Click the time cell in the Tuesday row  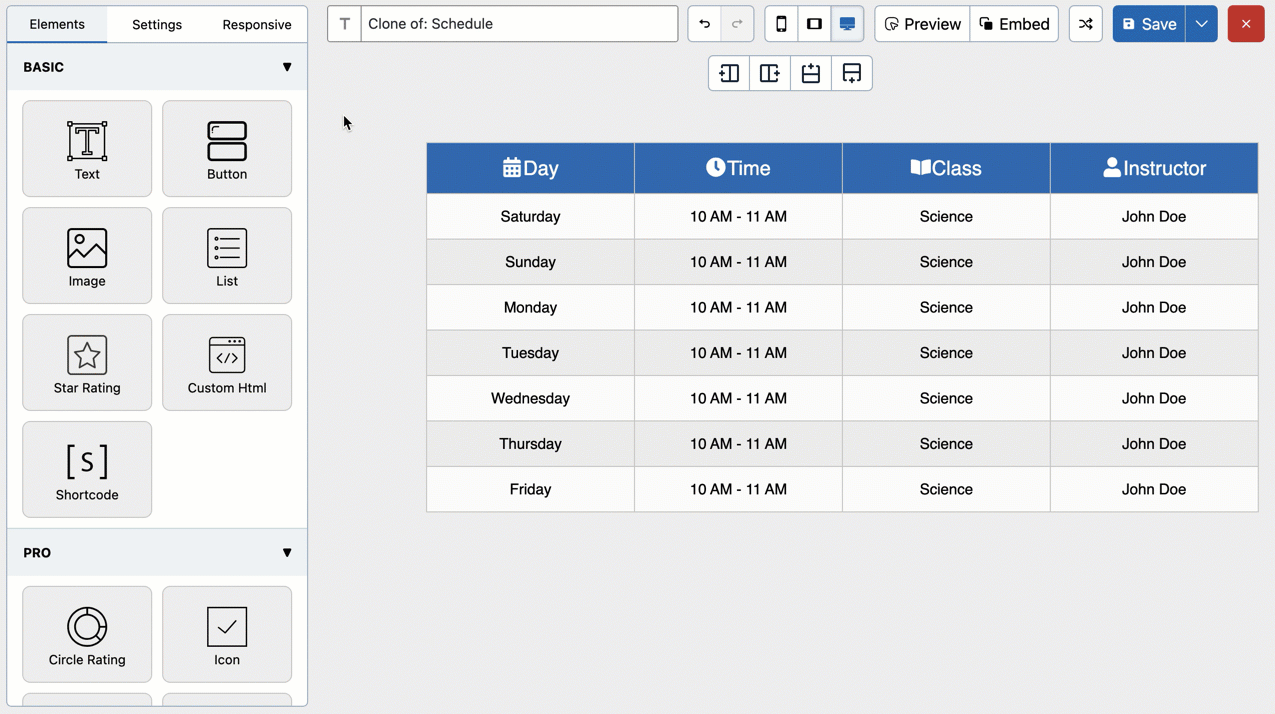(x=738, y=353)
